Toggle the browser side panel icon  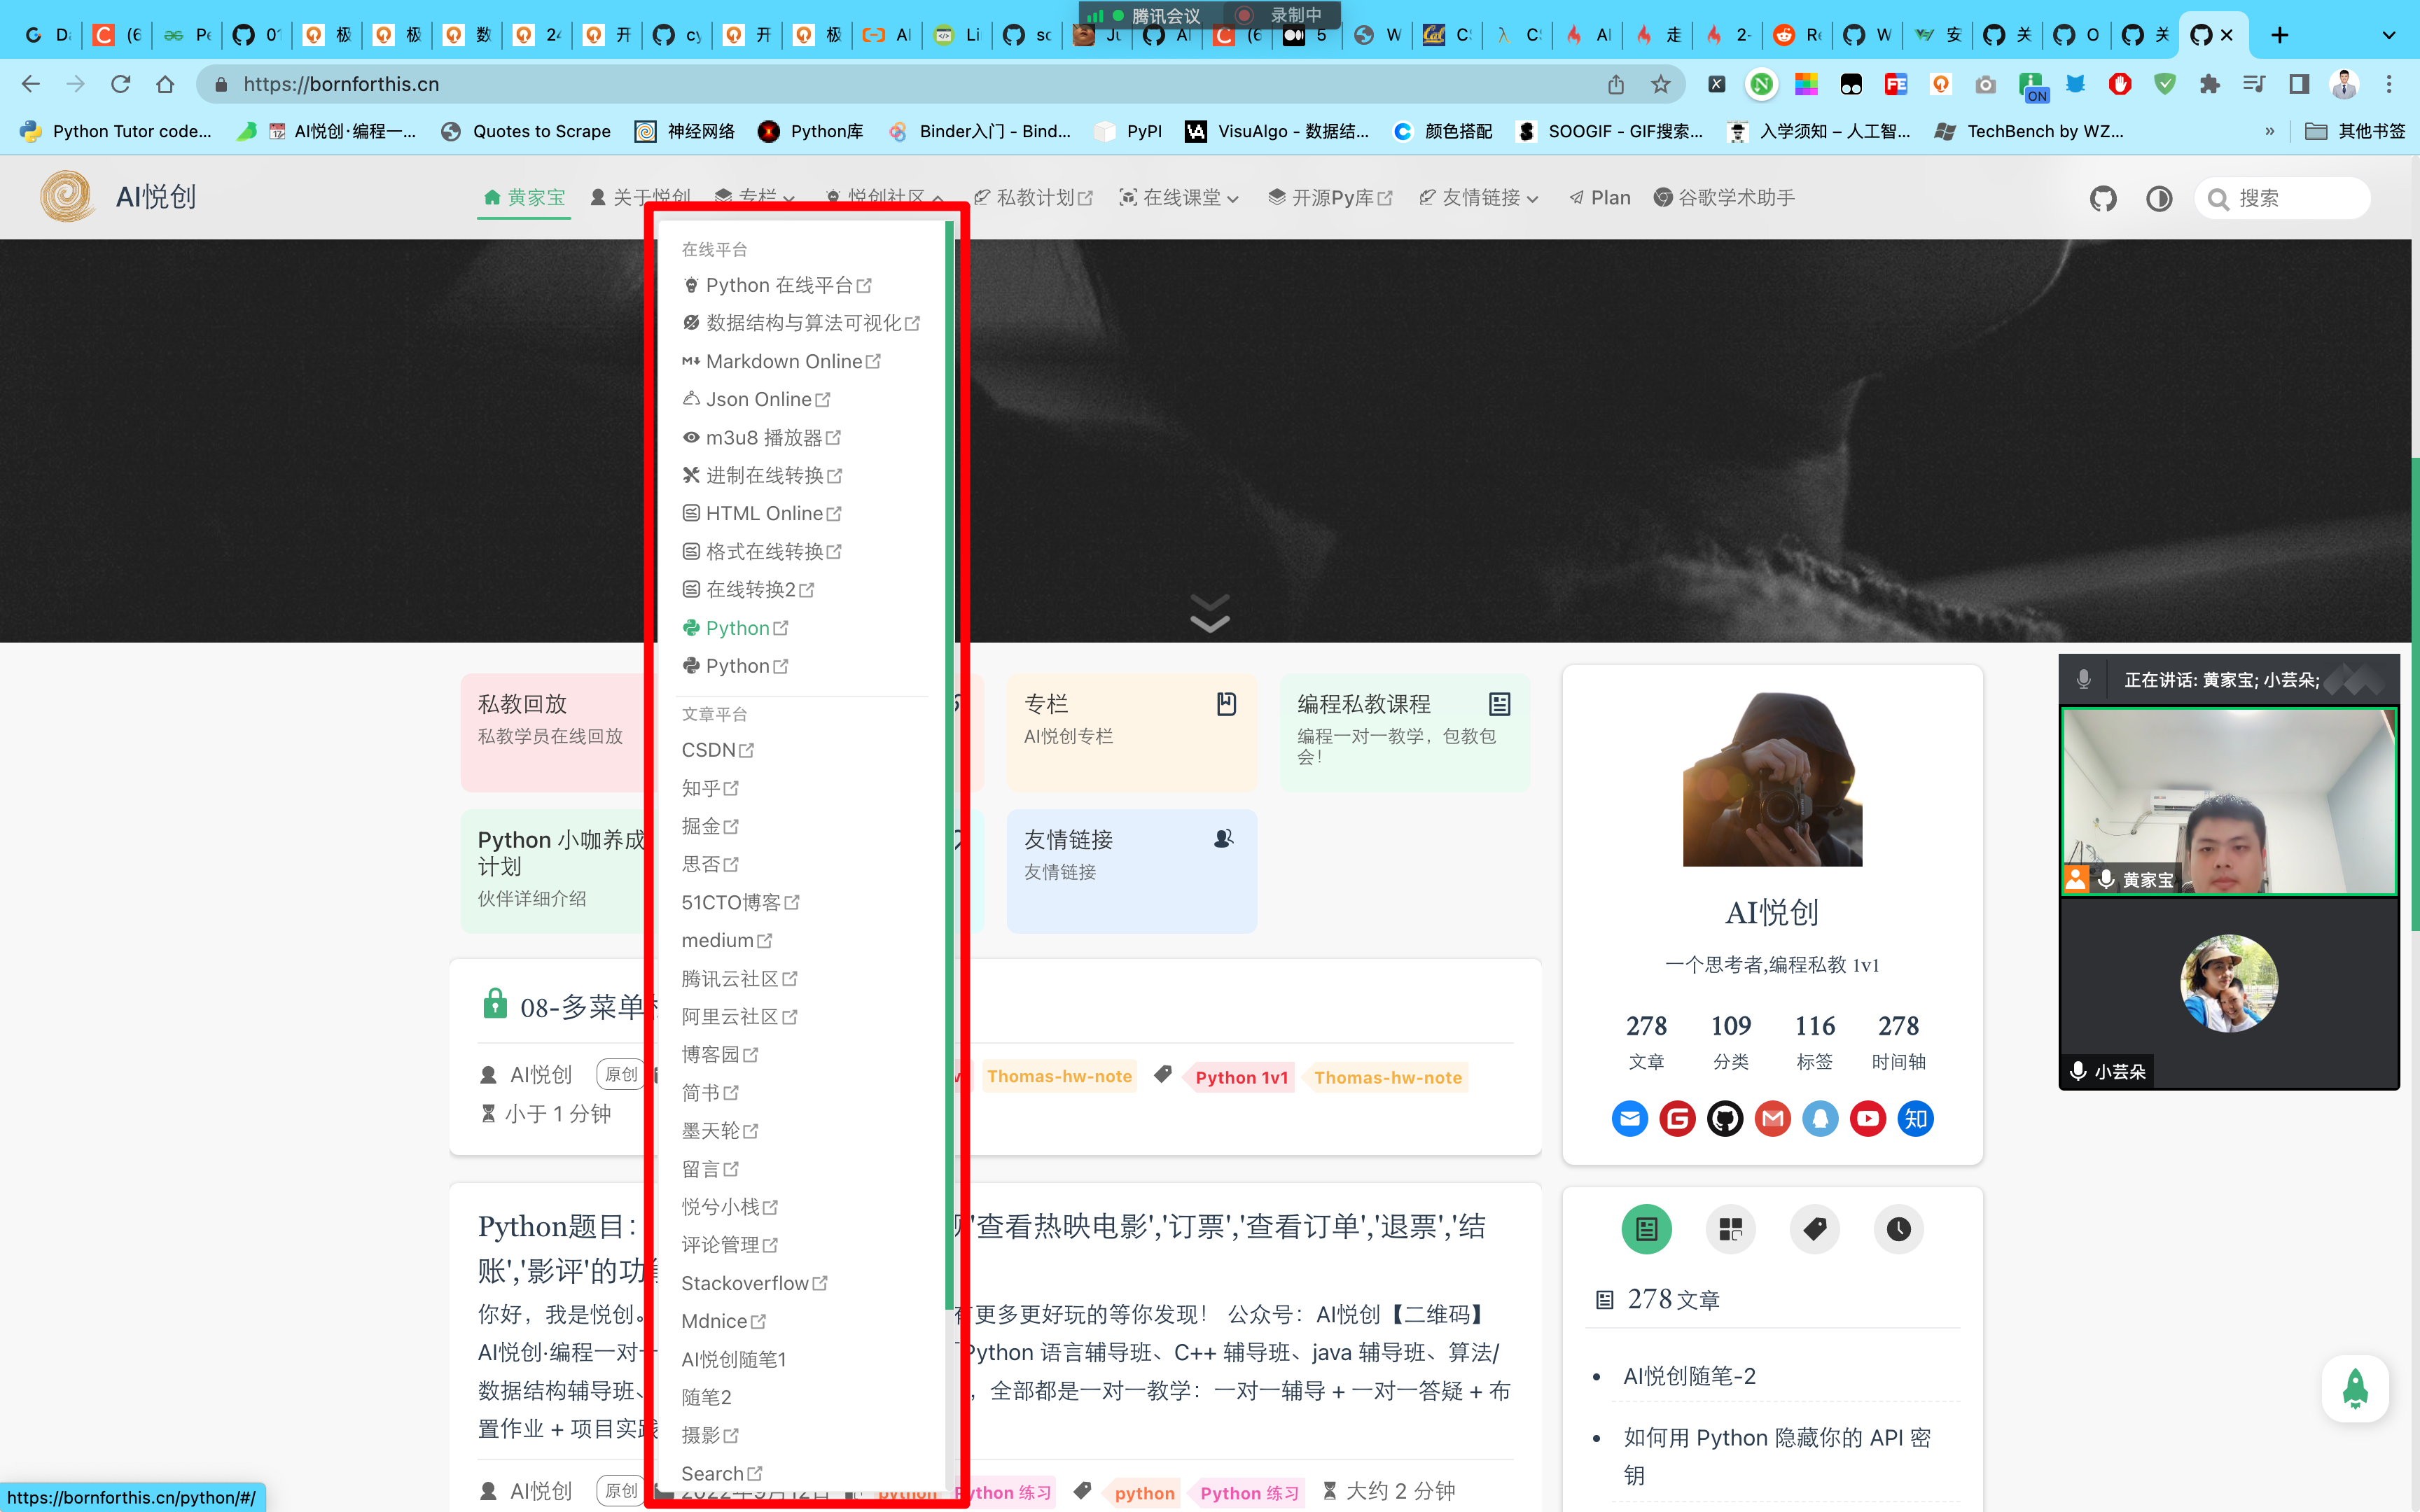(2299, 84)
